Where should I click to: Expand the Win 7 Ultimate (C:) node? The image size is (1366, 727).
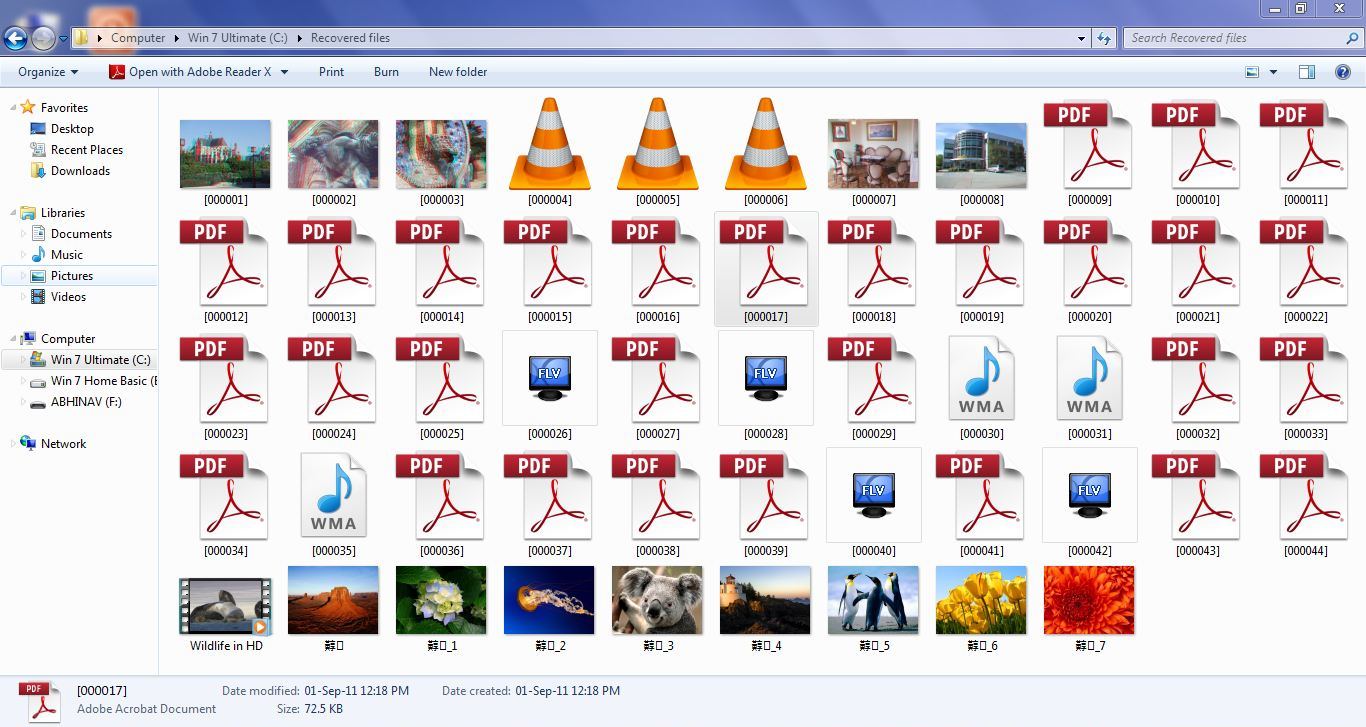(23, 359)
